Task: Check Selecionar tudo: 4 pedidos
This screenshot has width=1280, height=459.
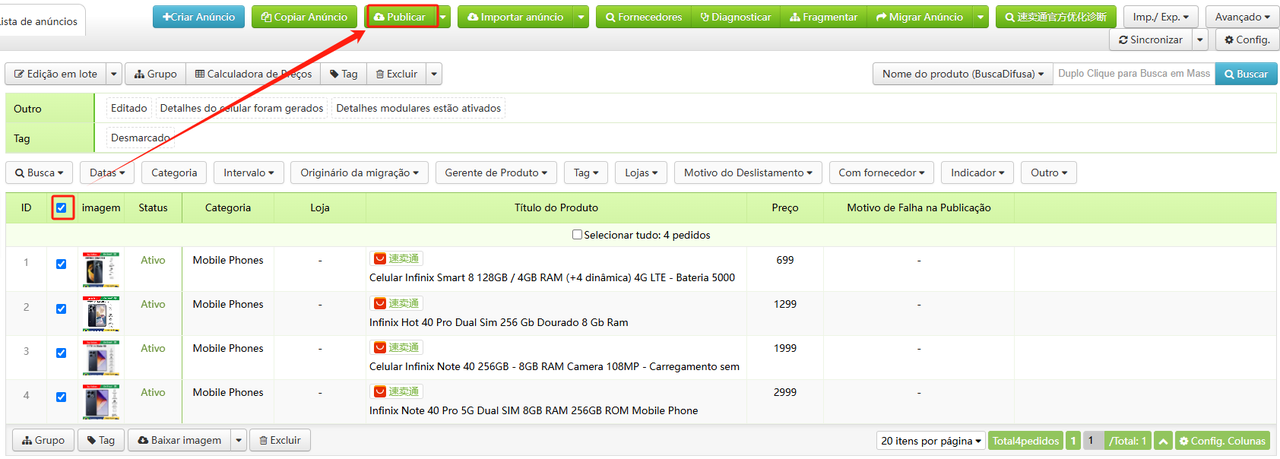Action: (577, 235)
